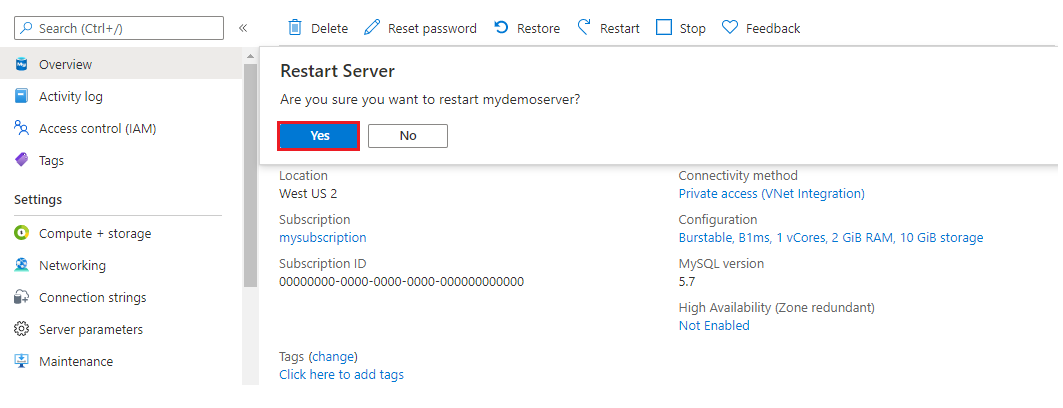Click the Restart circular arrow icon
This screenshot has height=408, width=1063.
pyautogui.click(x=585, y=28)
